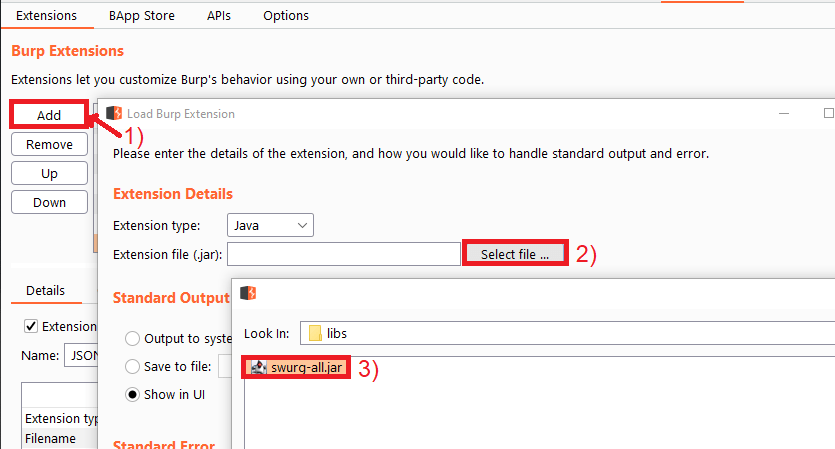The image size is (835, 449).
Task: Choose the Save to file radio option
Action: 132,367
